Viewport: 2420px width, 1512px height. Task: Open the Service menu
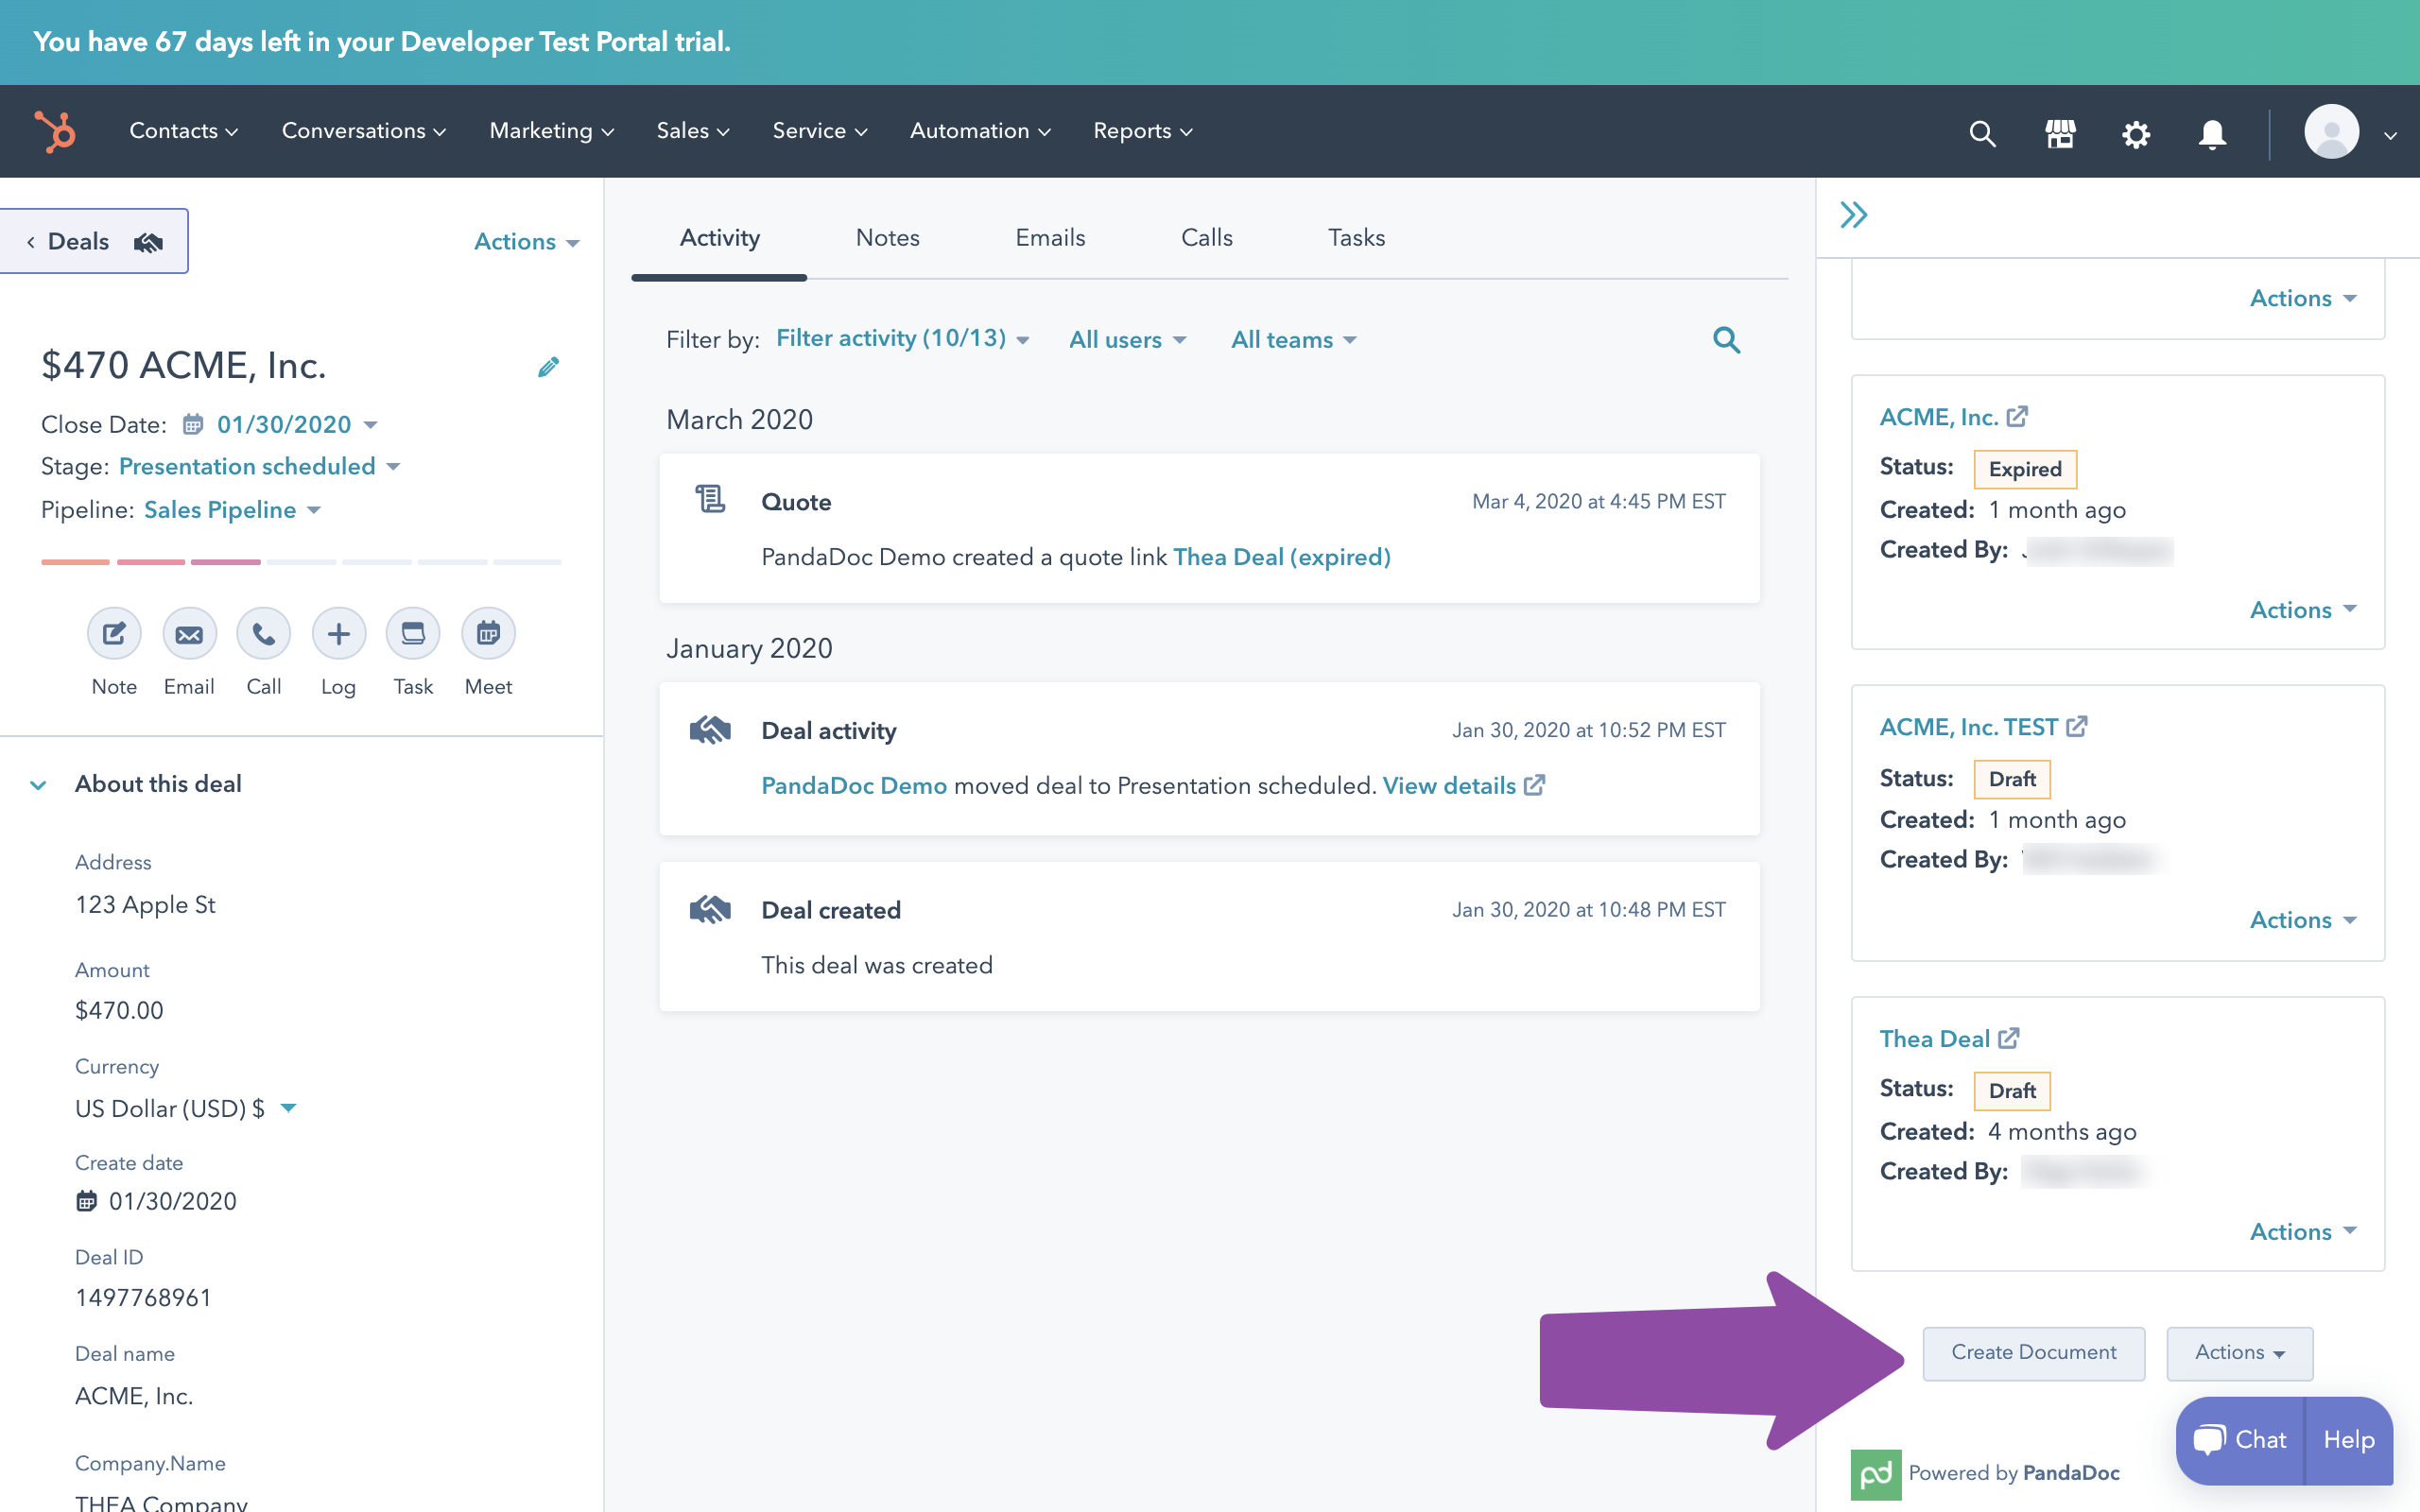tap(820, 131)
